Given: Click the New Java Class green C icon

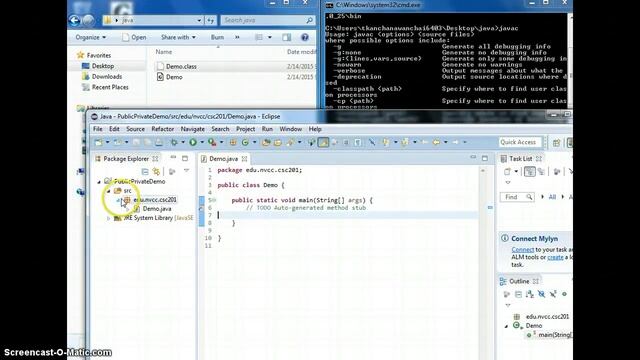Looking at the screenshot, I should tap(245, 142).
